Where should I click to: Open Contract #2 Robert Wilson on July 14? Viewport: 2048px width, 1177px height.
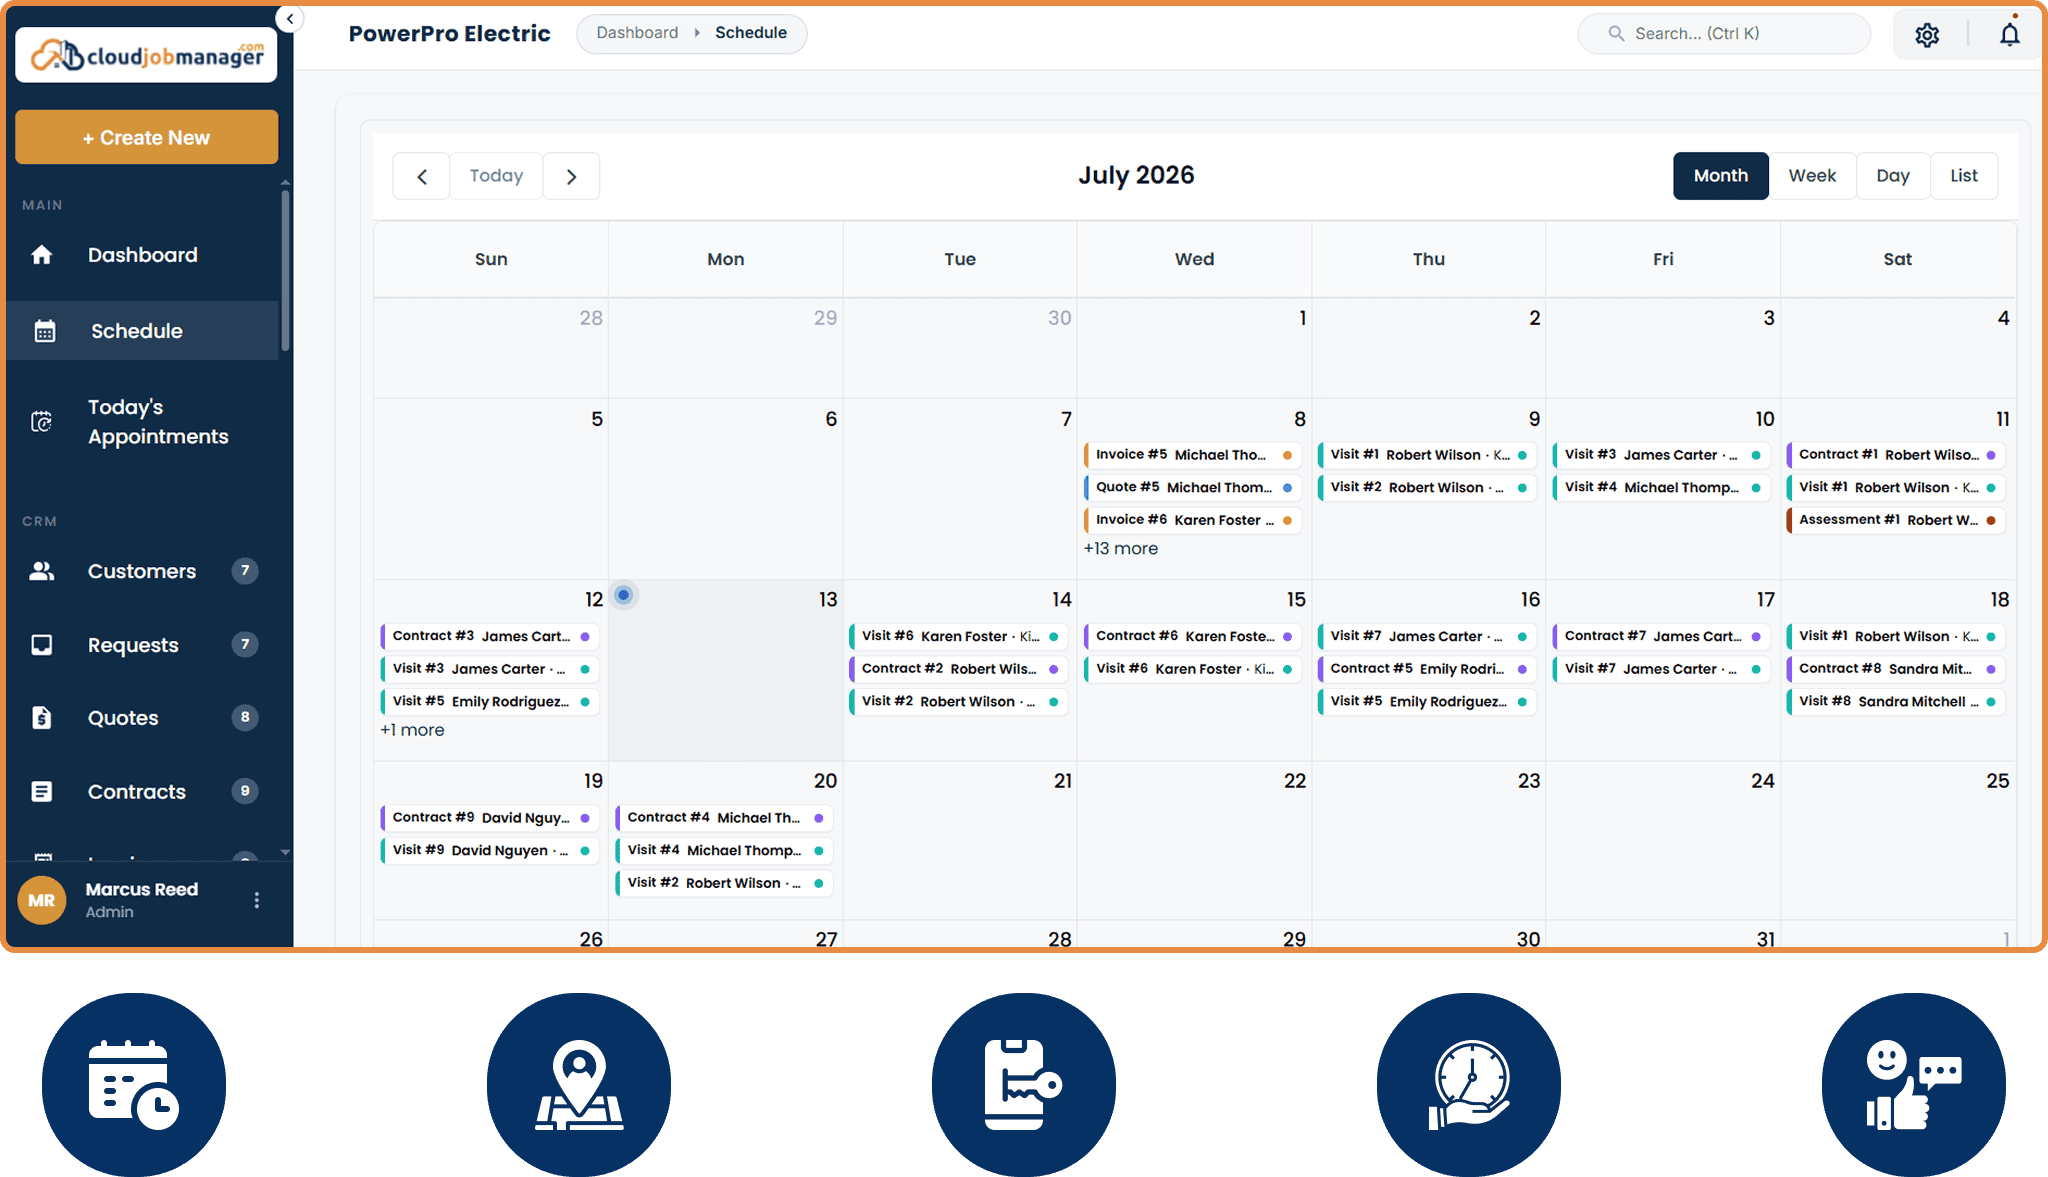959,669
